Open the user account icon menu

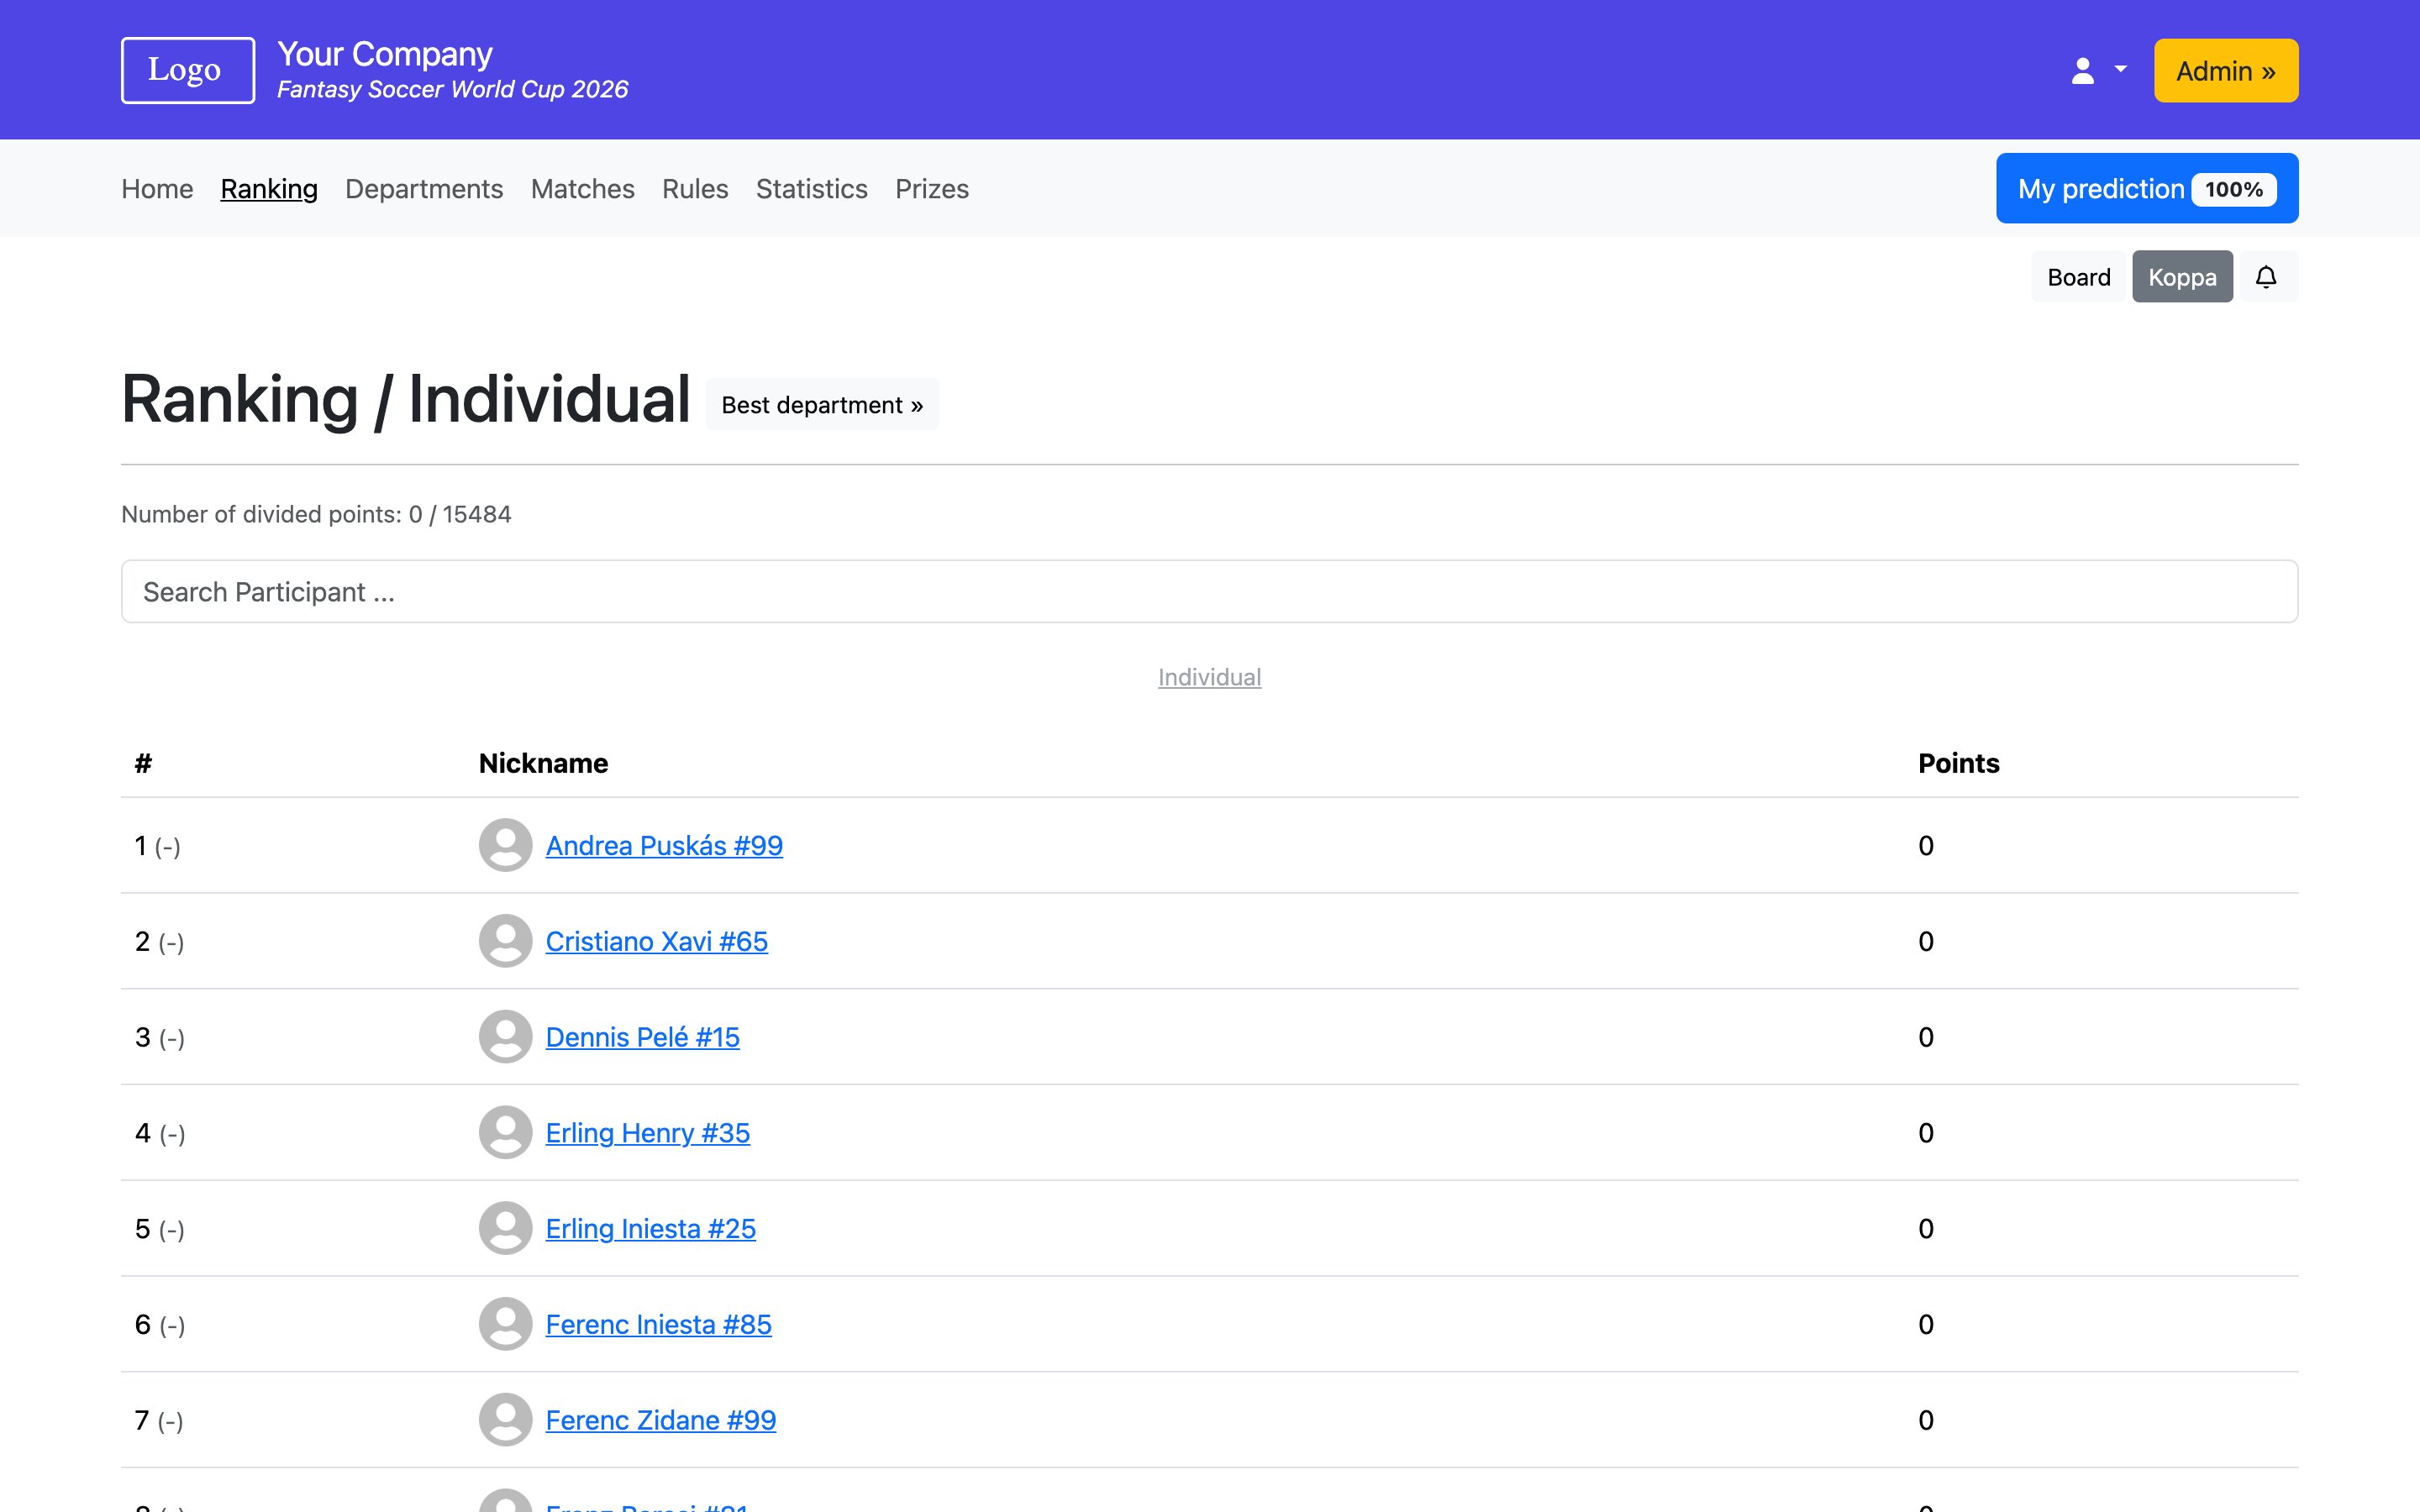(2083, 71)
